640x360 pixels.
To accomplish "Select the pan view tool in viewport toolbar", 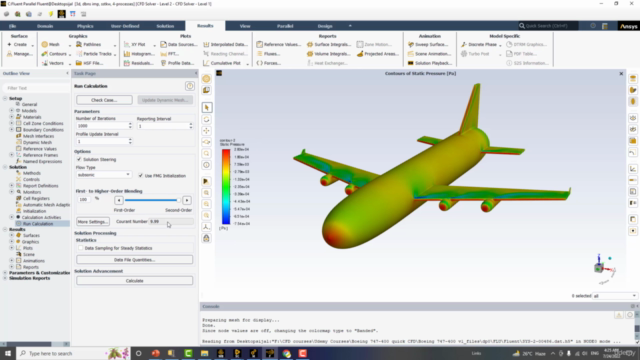I will click(x=207, y=131).
